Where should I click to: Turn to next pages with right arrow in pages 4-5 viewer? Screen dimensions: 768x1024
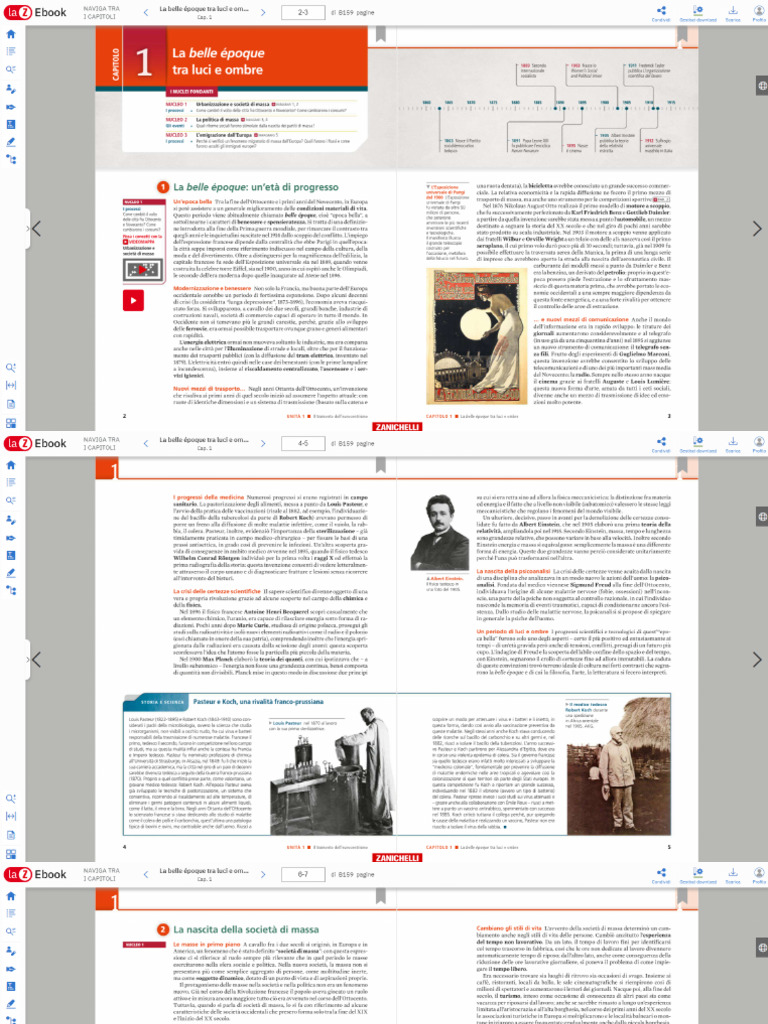click(x=757, y=660)
